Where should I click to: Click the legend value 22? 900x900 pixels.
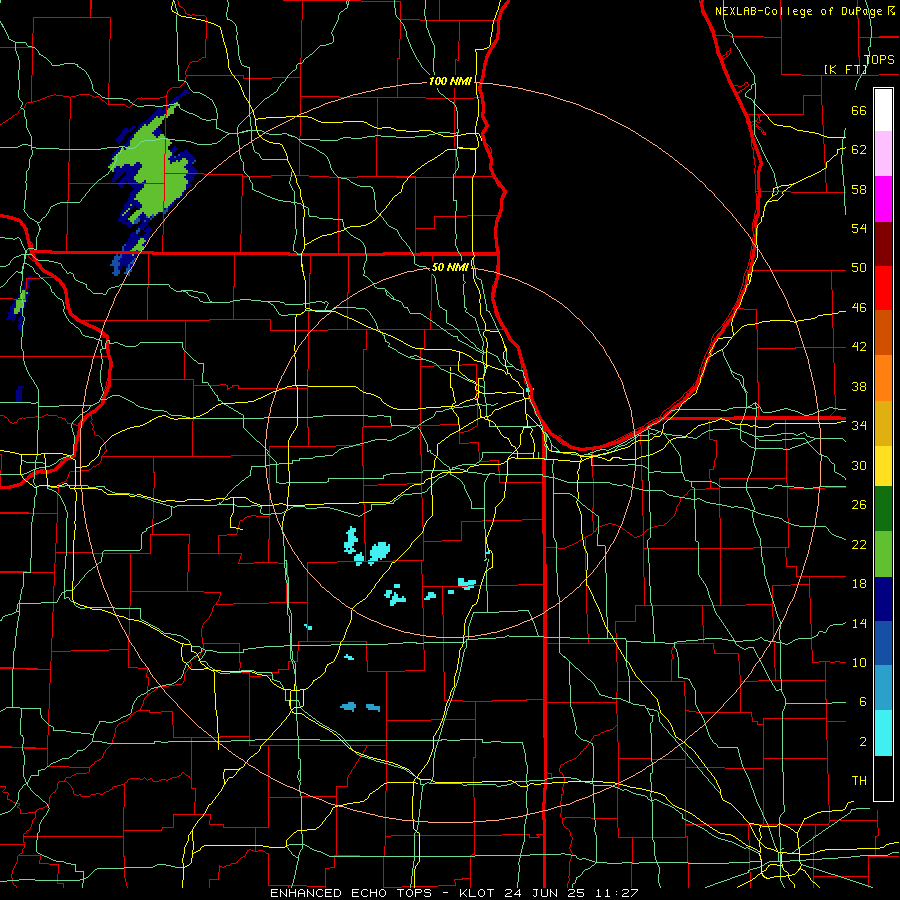coord(859,544)
